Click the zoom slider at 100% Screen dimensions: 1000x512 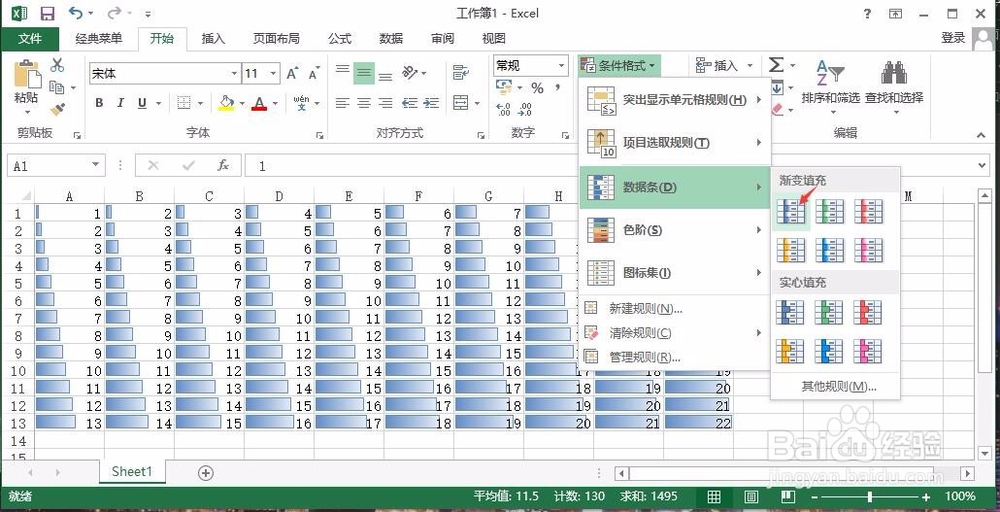[x=870, y=497]
